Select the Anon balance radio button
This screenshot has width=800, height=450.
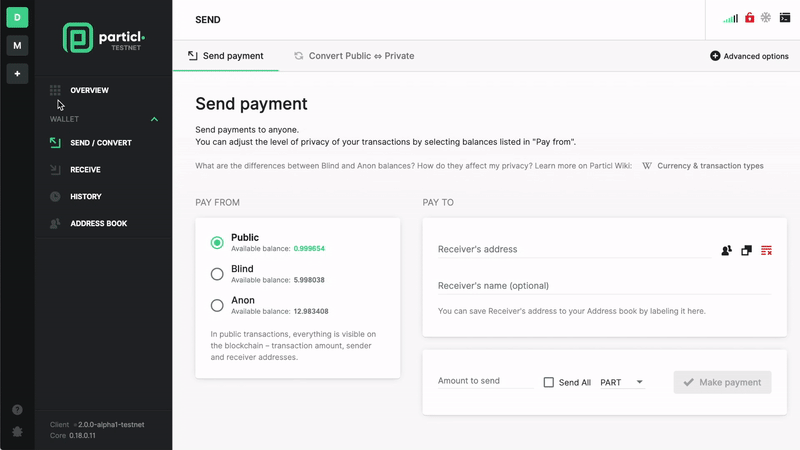(x=217, y=305)
